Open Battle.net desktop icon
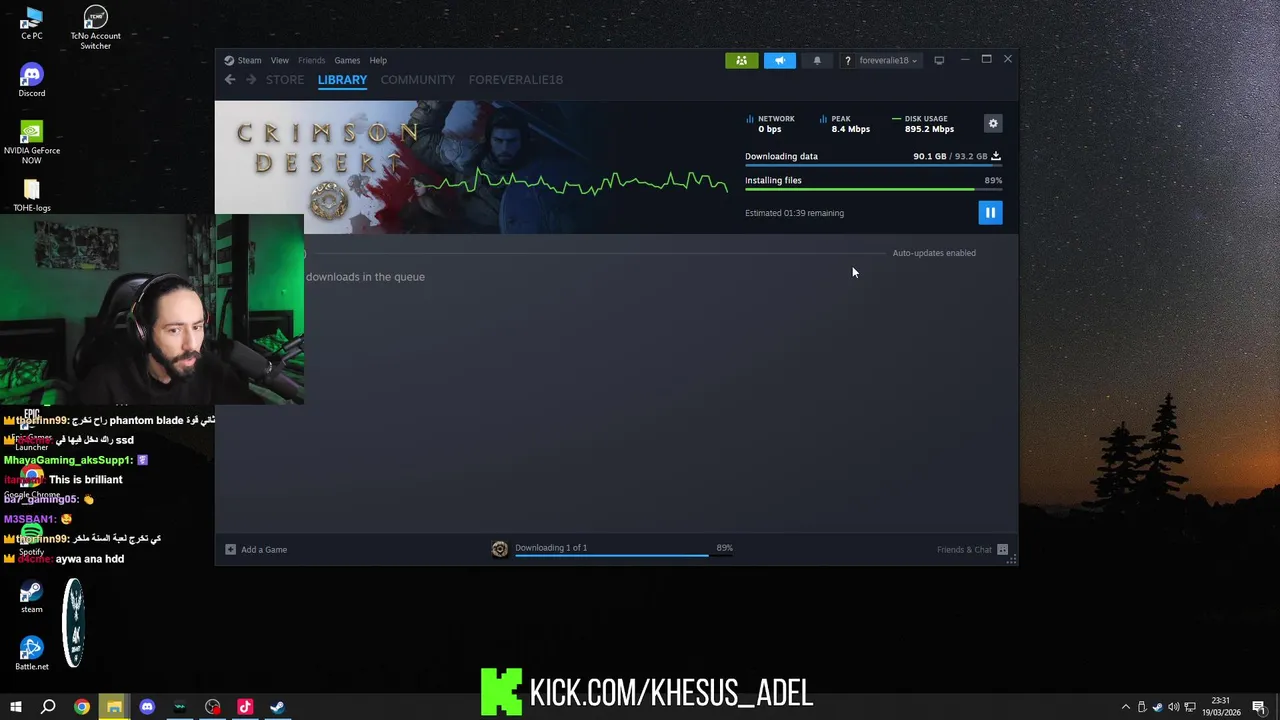 point(32,654)
